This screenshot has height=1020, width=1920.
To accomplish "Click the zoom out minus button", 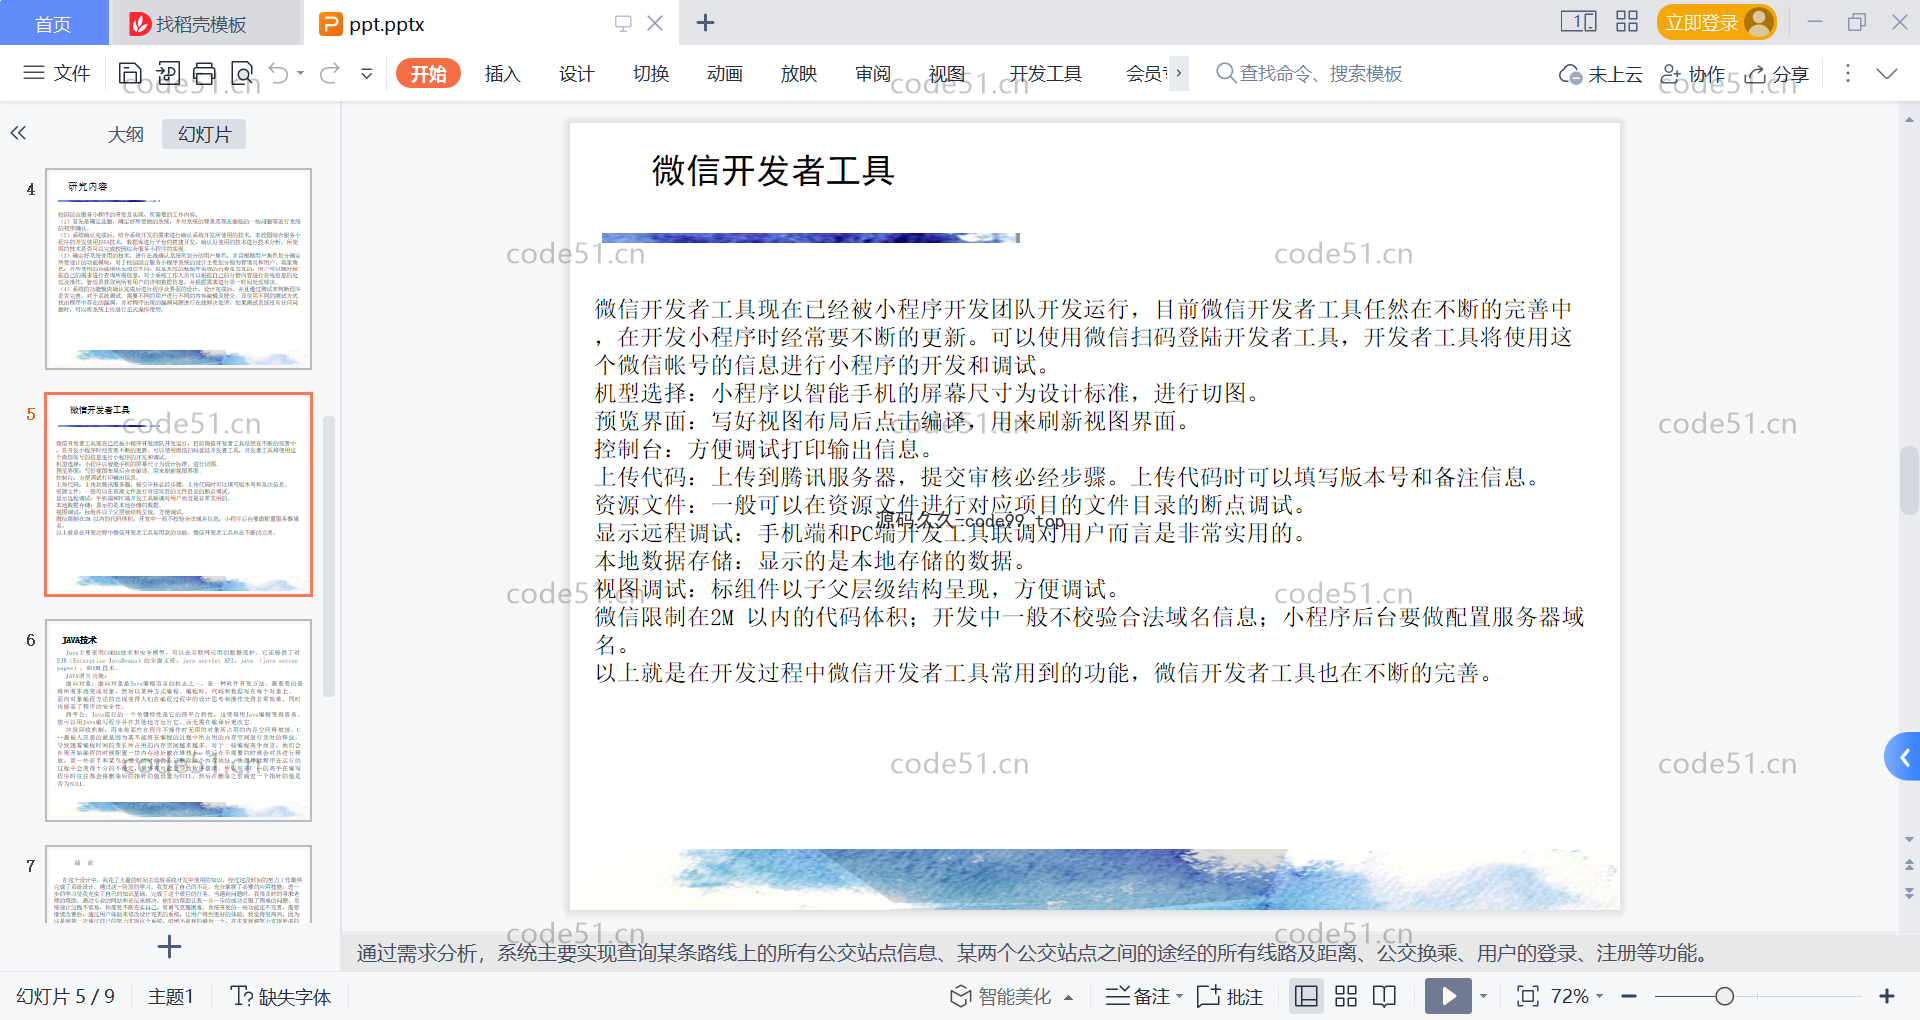I will coord(1629,996).
